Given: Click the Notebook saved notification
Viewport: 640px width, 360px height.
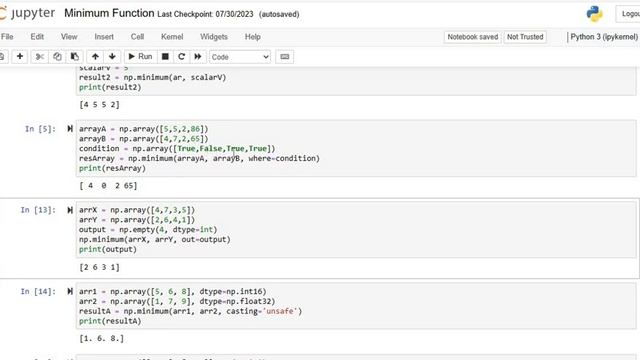Looking at the screenshot, I should tap(473, 37).
